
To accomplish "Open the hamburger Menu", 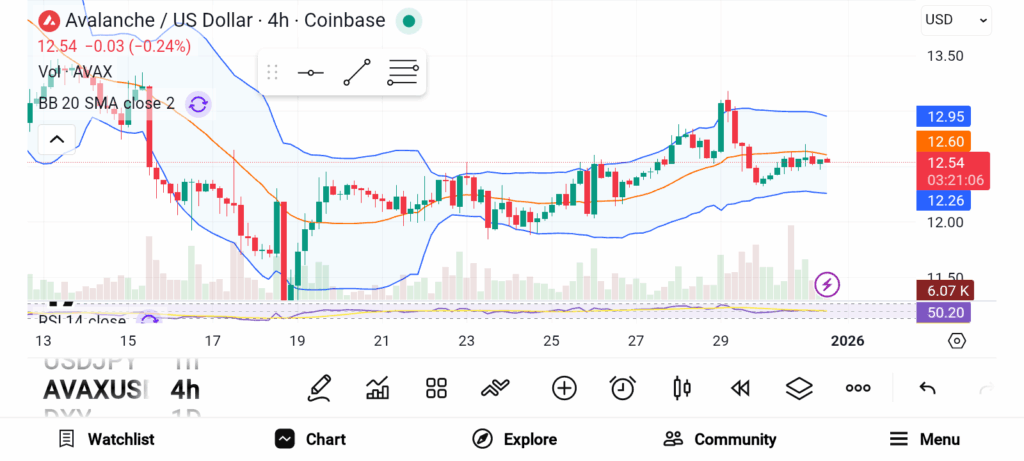I will 925,439.
